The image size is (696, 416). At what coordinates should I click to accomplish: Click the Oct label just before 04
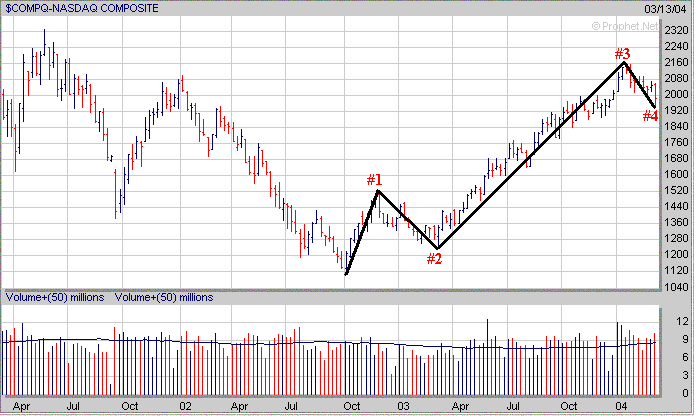click(569, 406)
